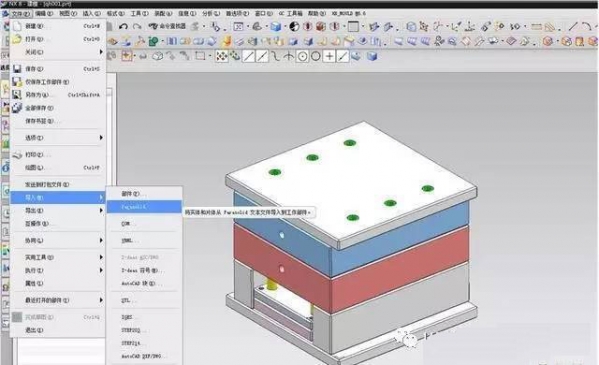Click the open-folder icon next to 打开

(16, 39)
